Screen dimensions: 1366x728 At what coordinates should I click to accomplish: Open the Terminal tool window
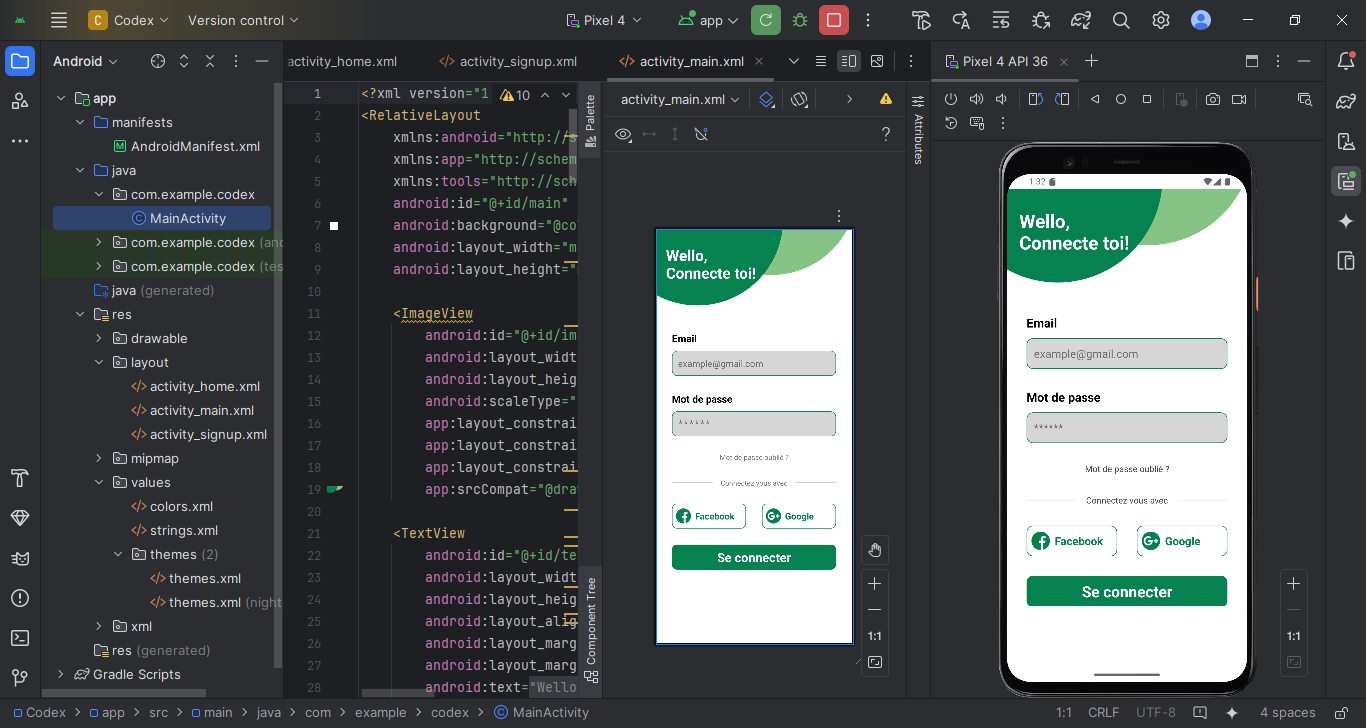[x=20, y=638]
